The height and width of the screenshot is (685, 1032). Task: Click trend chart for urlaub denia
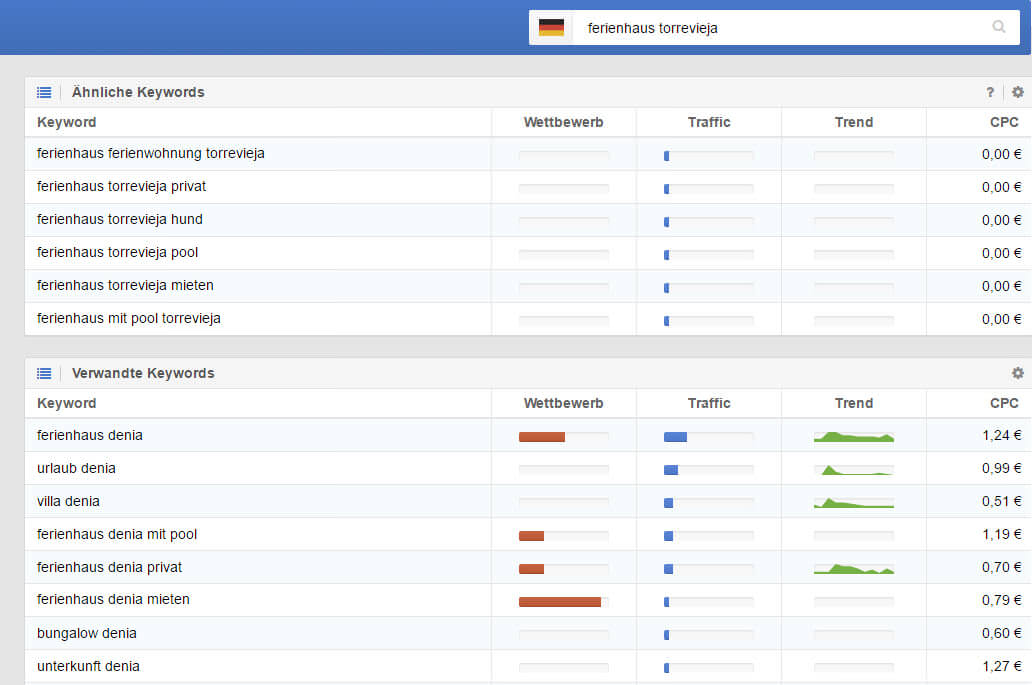coord(854,469)
